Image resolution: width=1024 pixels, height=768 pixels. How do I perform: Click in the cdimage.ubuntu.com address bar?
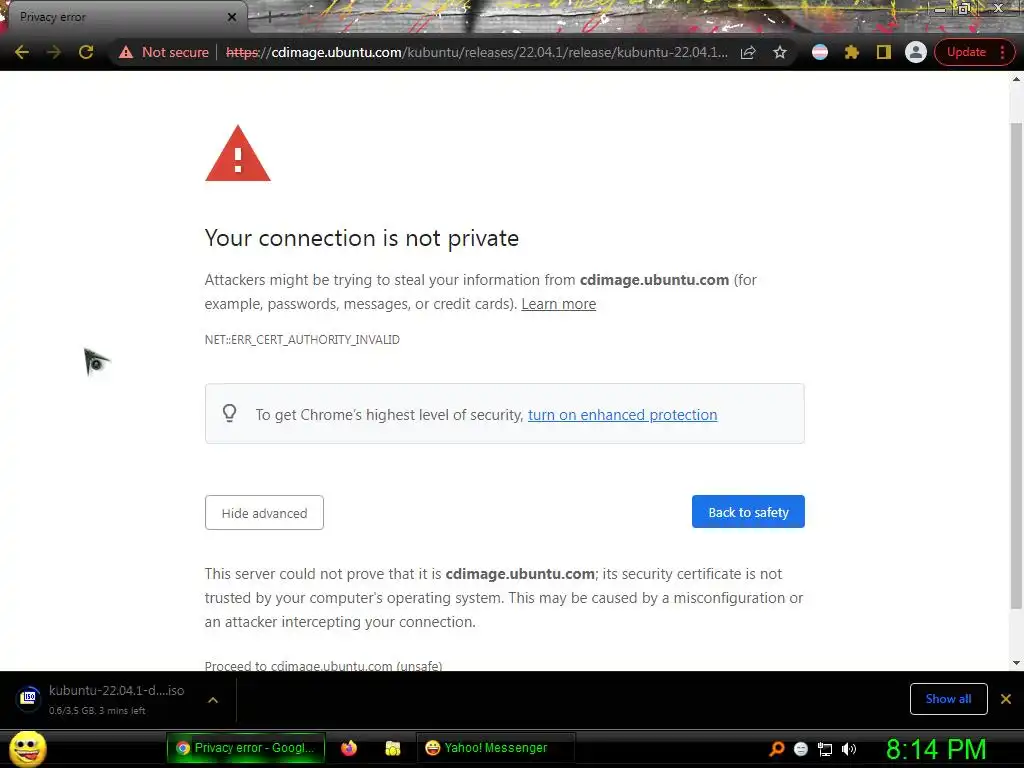click(477, 52)
